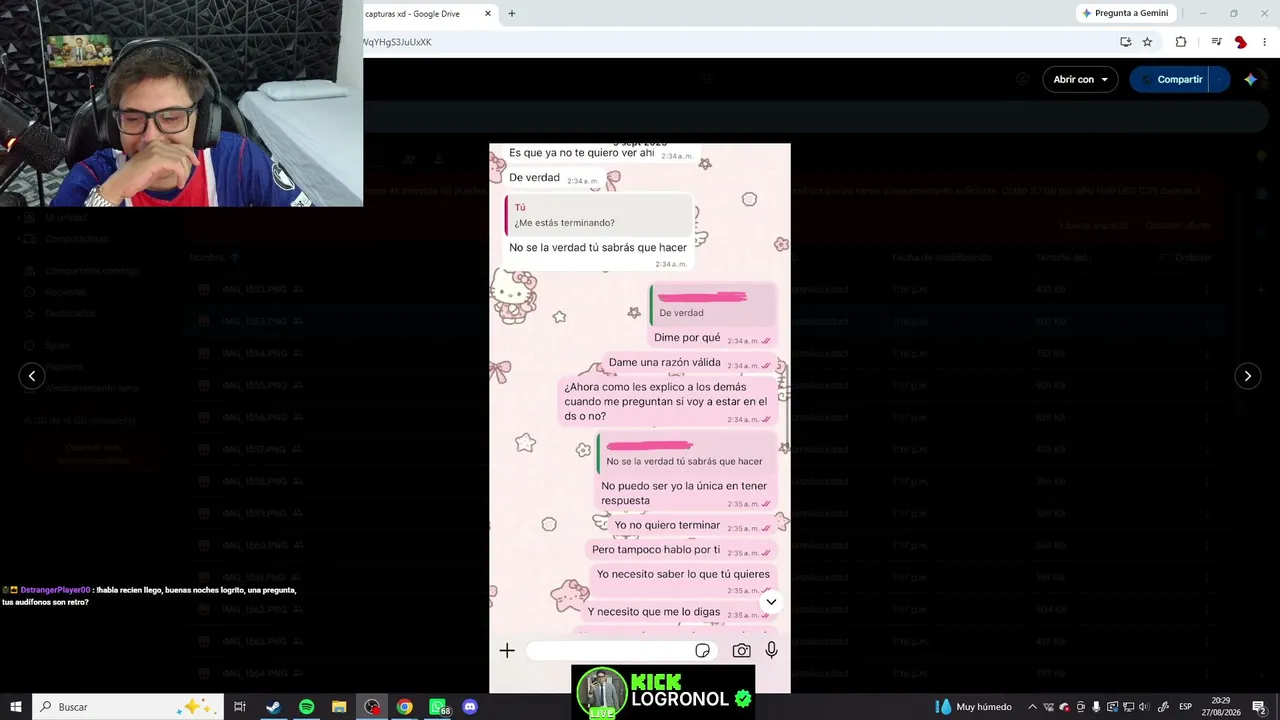Click the 'Muy húmedo' weather widget
The height and width of the screenshot is (720, 1280).
(973, 707)
